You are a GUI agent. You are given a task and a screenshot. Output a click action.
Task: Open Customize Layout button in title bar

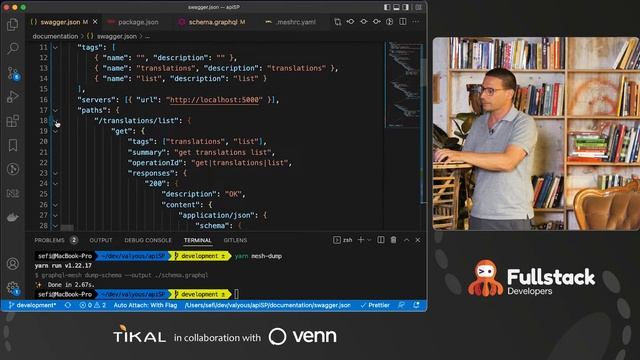(x=418, y=7)
